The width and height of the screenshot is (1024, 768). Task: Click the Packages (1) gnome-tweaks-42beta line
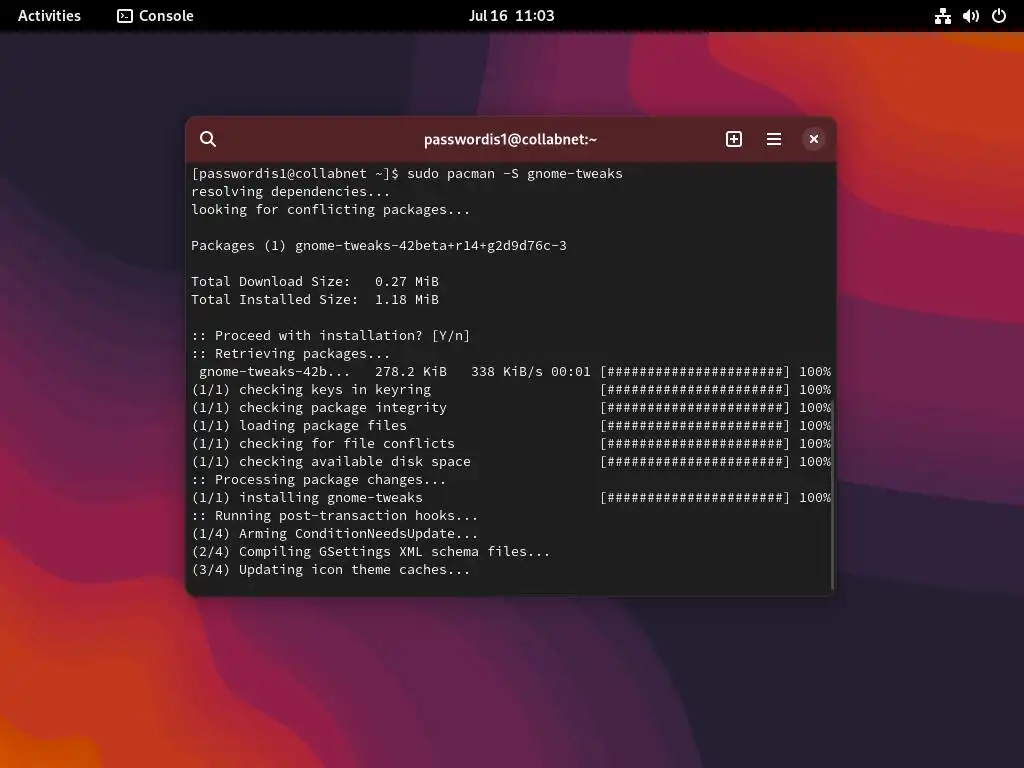[x=379, y=246]
